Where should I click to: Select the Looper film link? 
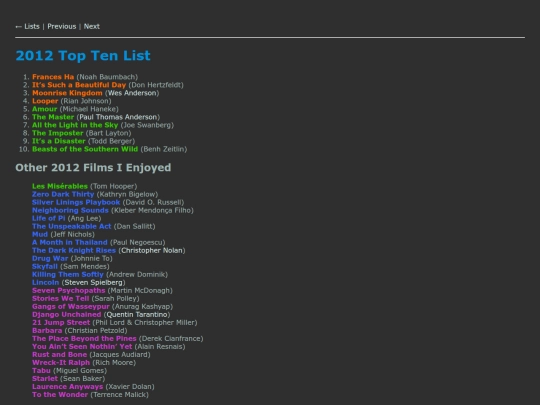(45, 101)
